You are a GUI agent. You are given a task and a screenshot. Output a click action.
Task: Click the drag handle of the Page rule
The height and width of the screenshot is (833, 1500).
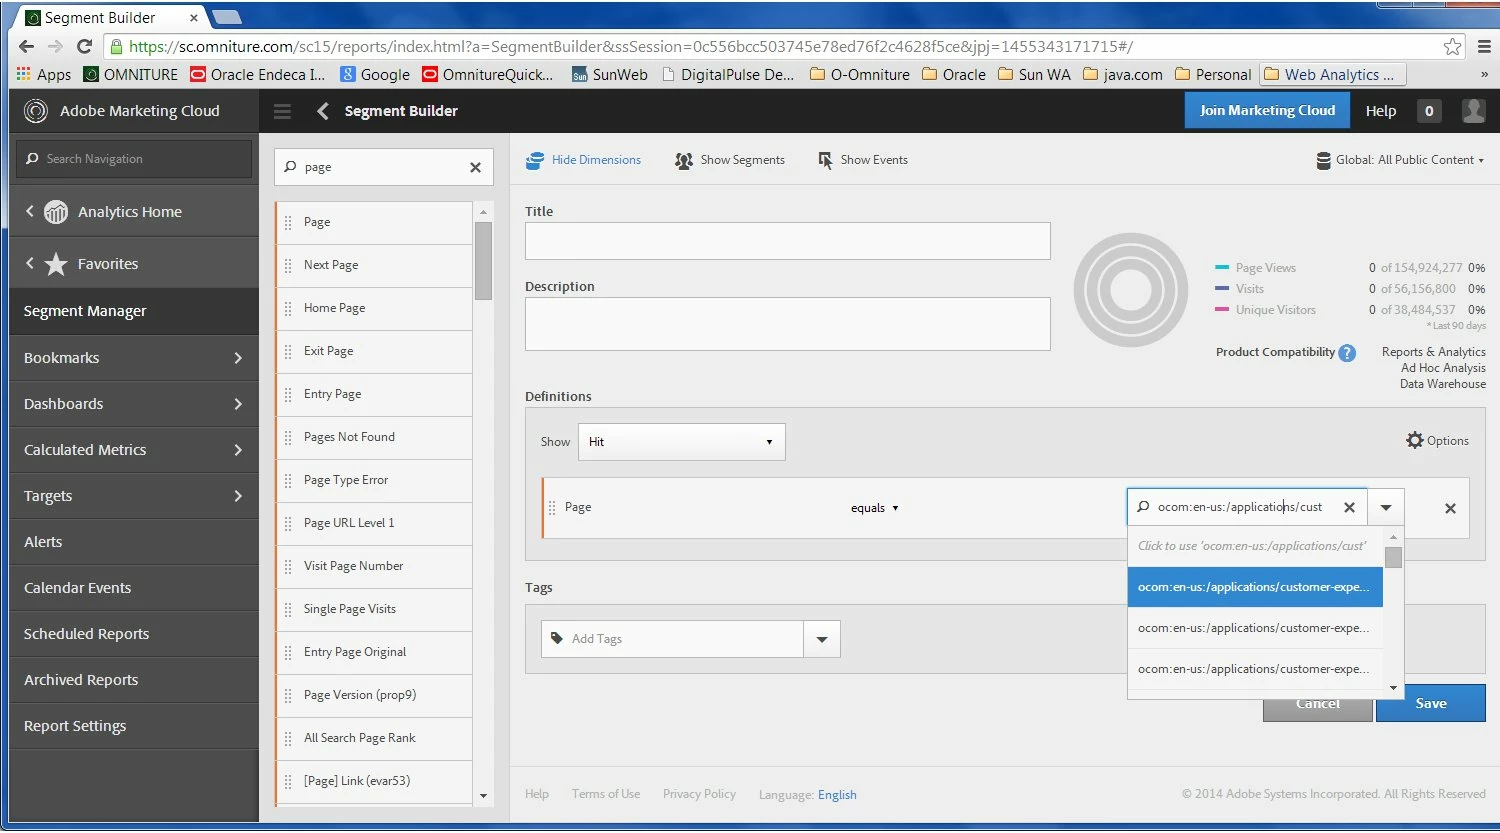552,508
